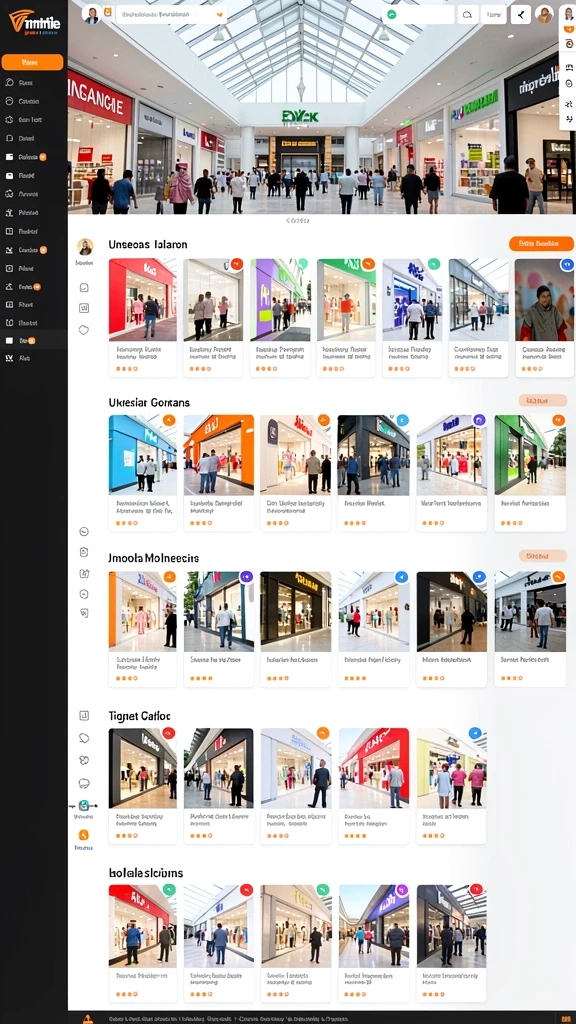Open the purple-sign storefront card under bolalasloiums

[x=374, y=943]
